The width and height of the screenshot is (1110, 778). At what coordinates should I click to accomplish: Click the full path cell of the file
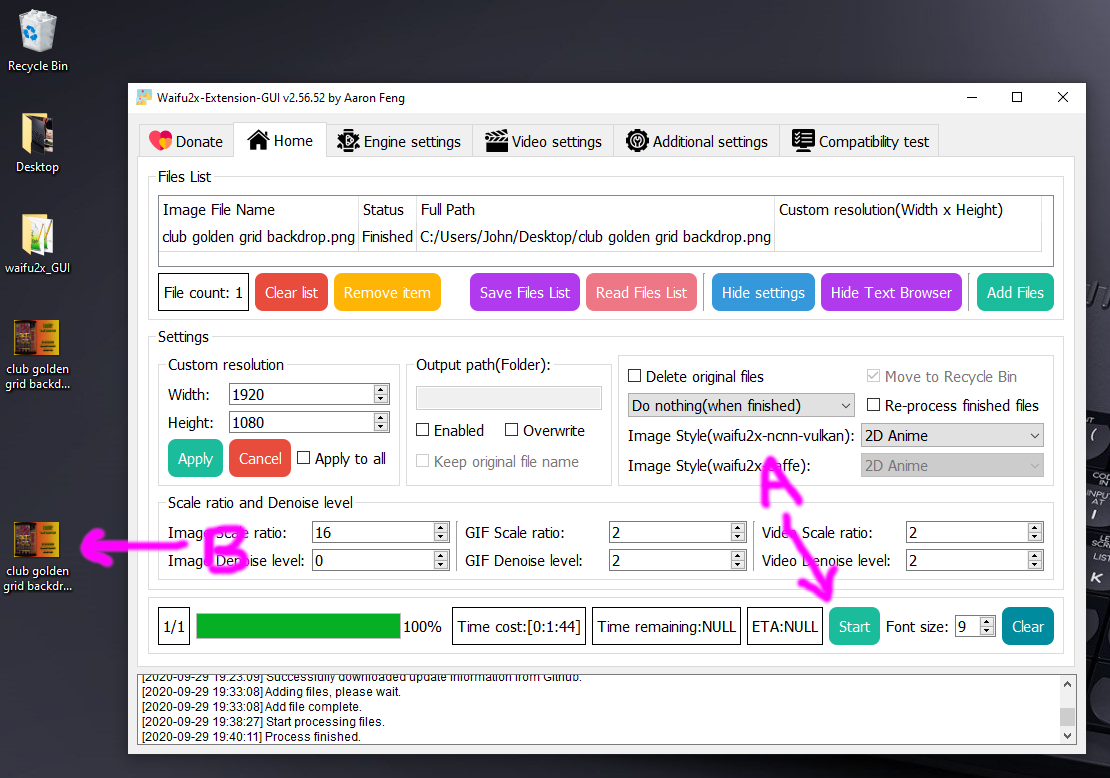(x=595, y=236)
